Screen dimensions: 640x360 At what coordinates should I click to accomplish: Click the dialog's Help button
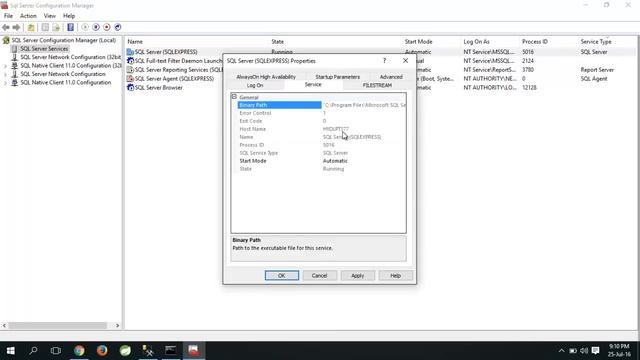click(396, 276)
